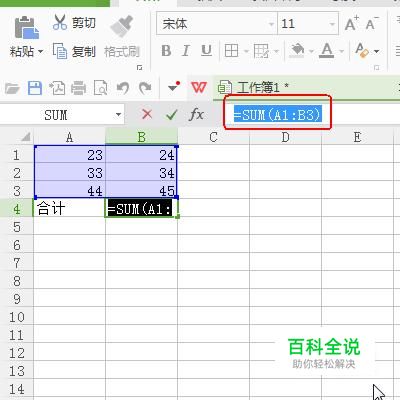Open the font name dropdown (宋体)
This screenshot has height=400, width=400.
tap(272, 24)
